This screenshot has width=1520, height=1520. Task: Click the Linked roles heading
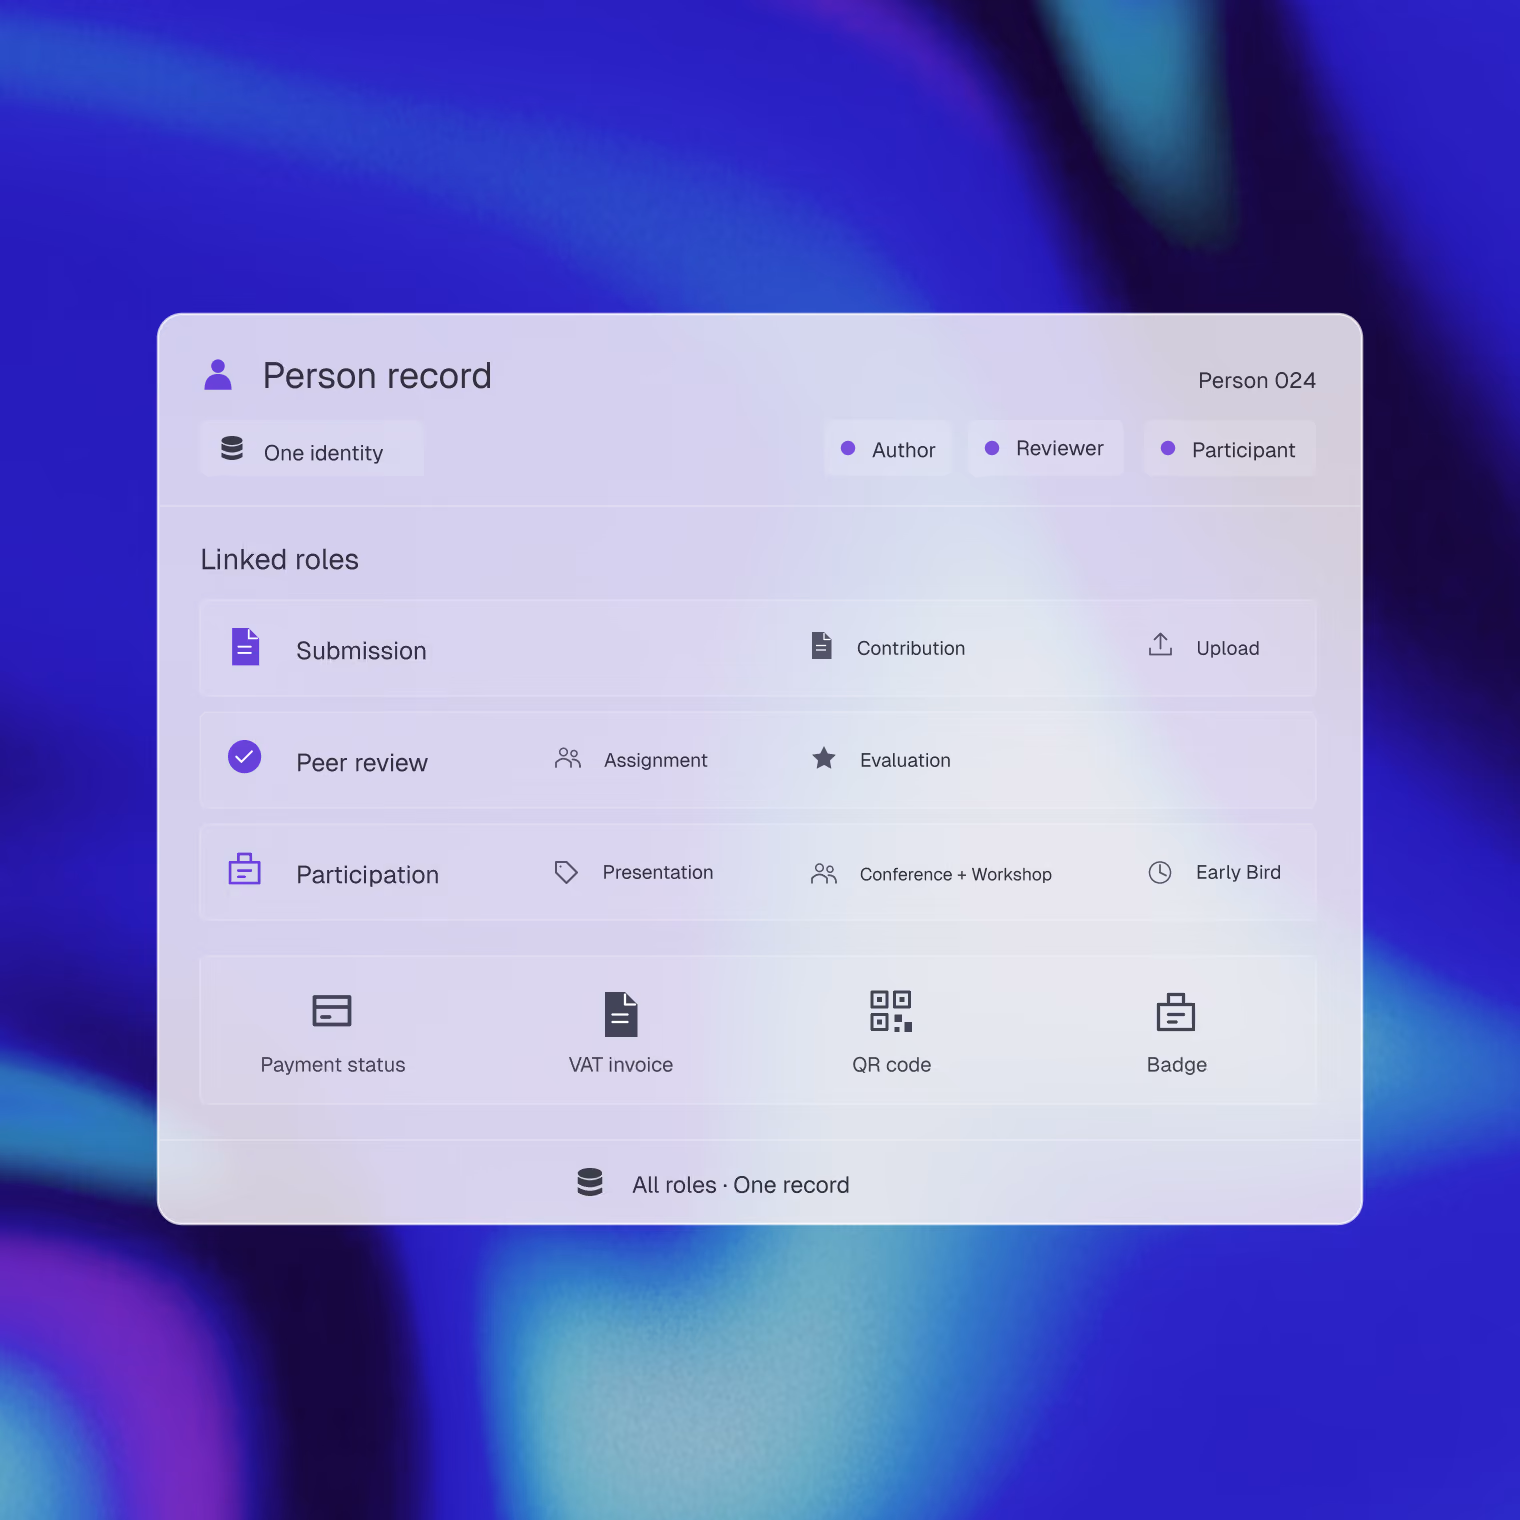tap(280, 559)
